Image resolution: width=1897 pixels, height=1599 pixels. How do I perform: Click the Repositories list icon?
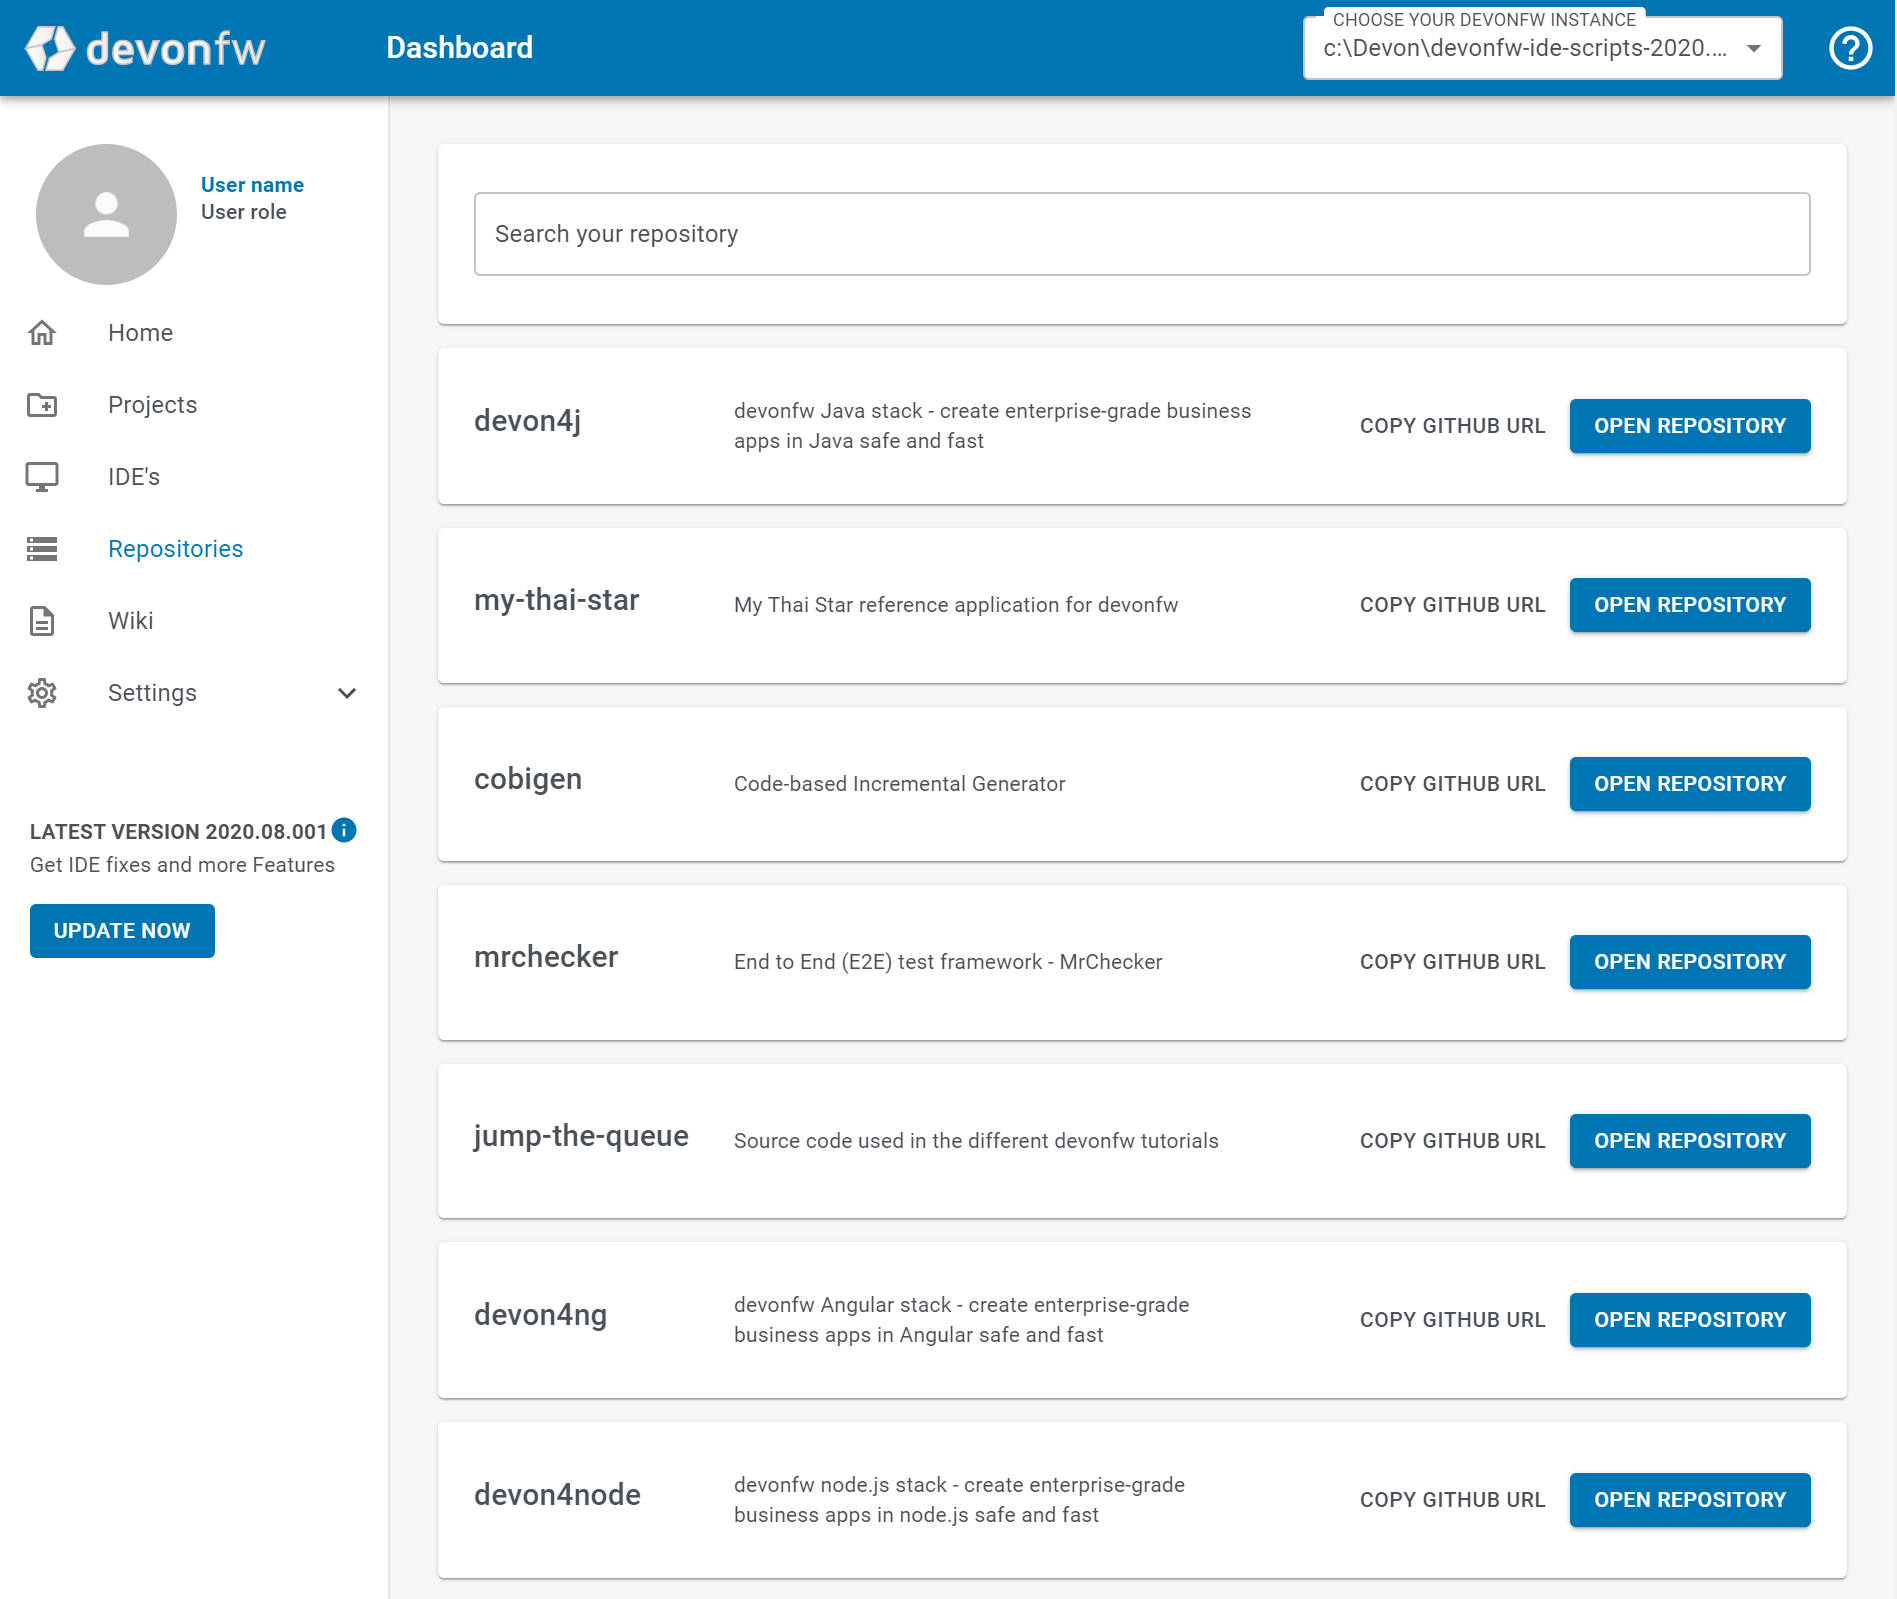point(42,549)
